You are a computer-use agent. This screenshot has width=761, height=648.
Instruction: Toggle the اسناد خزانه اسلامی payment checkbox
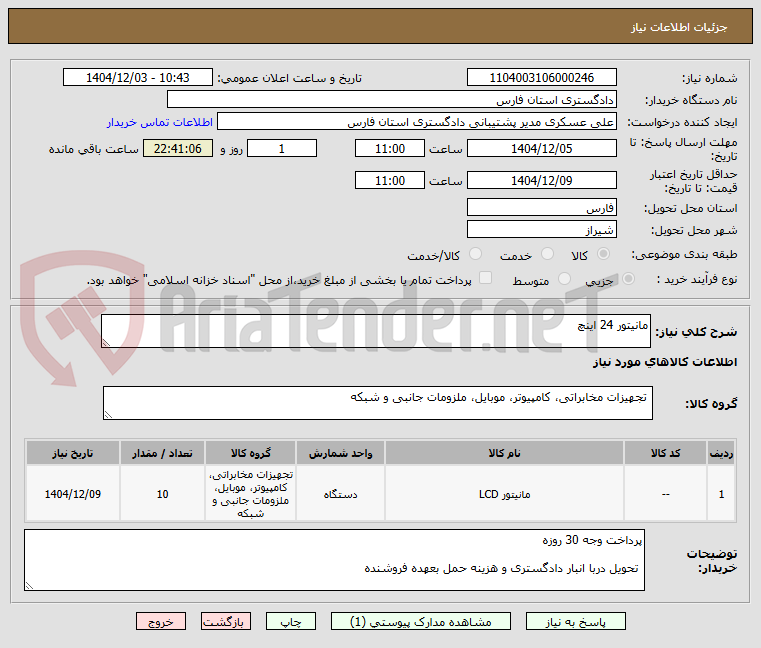(x=485, y=278)
